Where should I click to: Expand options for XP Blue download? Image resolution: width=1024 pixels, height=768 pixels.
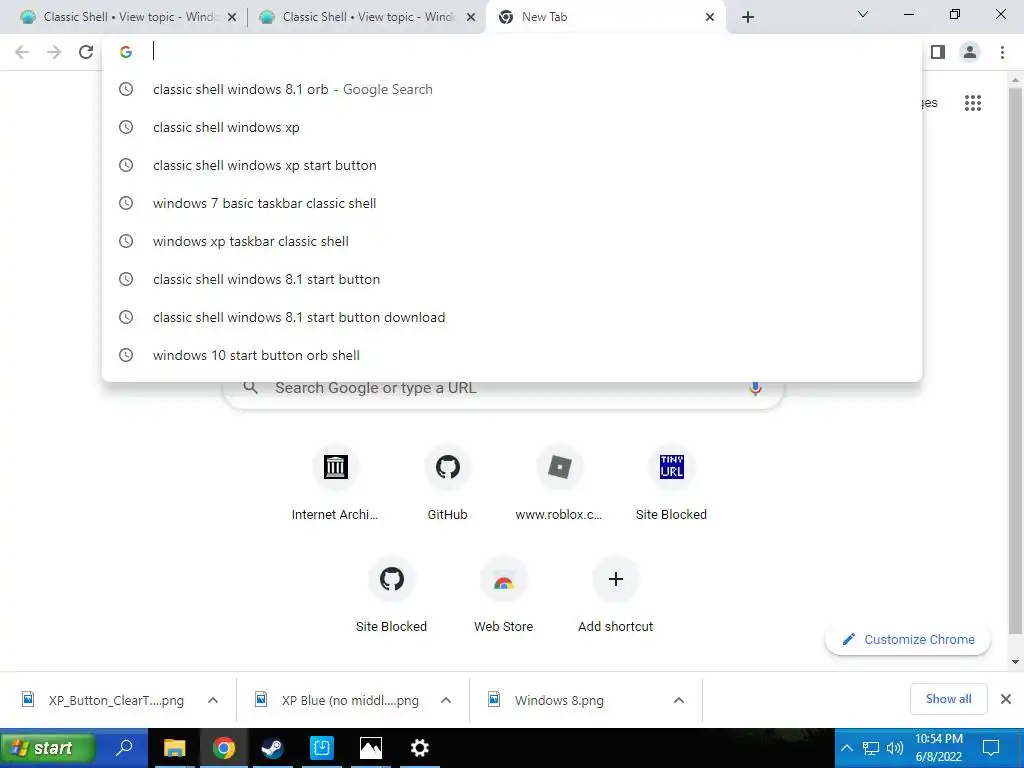point(446,700)
